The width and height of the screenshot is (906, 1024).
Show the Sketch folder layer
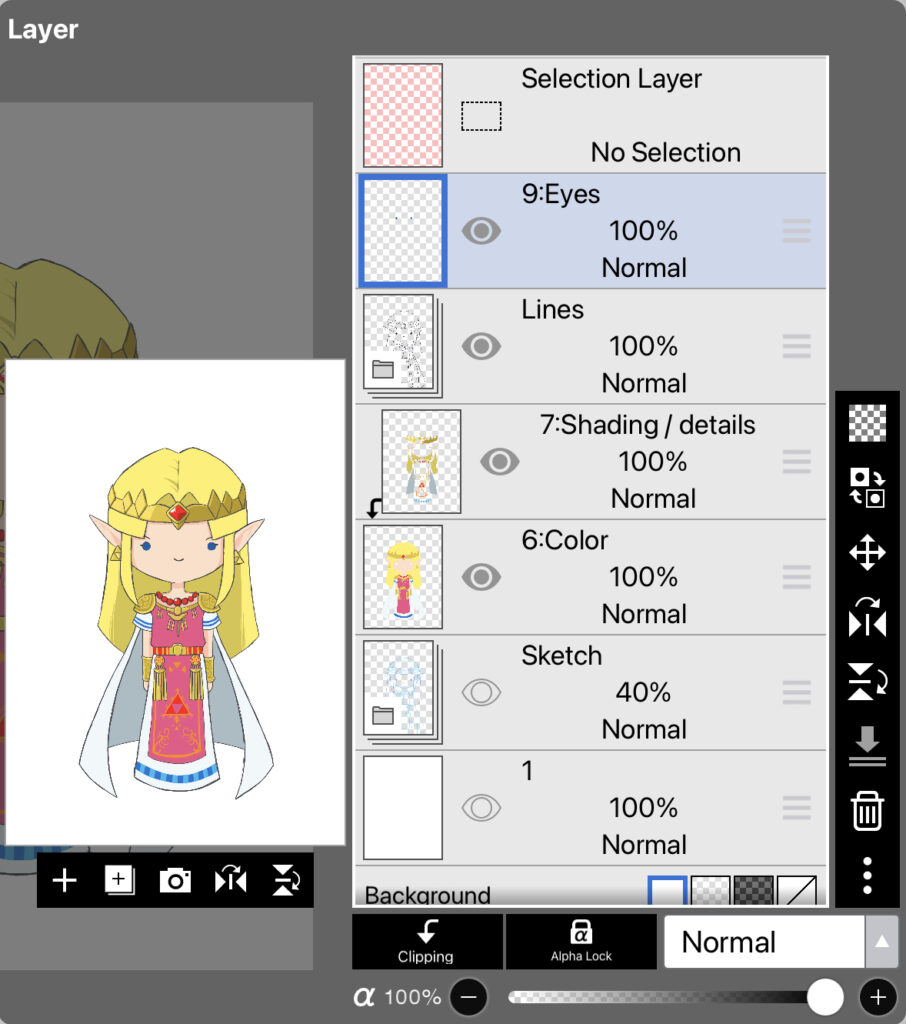point(481,693)
